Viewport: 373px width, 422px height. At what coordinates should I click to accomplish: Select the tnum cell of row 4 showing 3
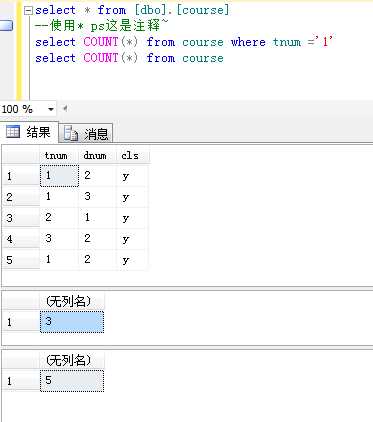tap(59, 239)
